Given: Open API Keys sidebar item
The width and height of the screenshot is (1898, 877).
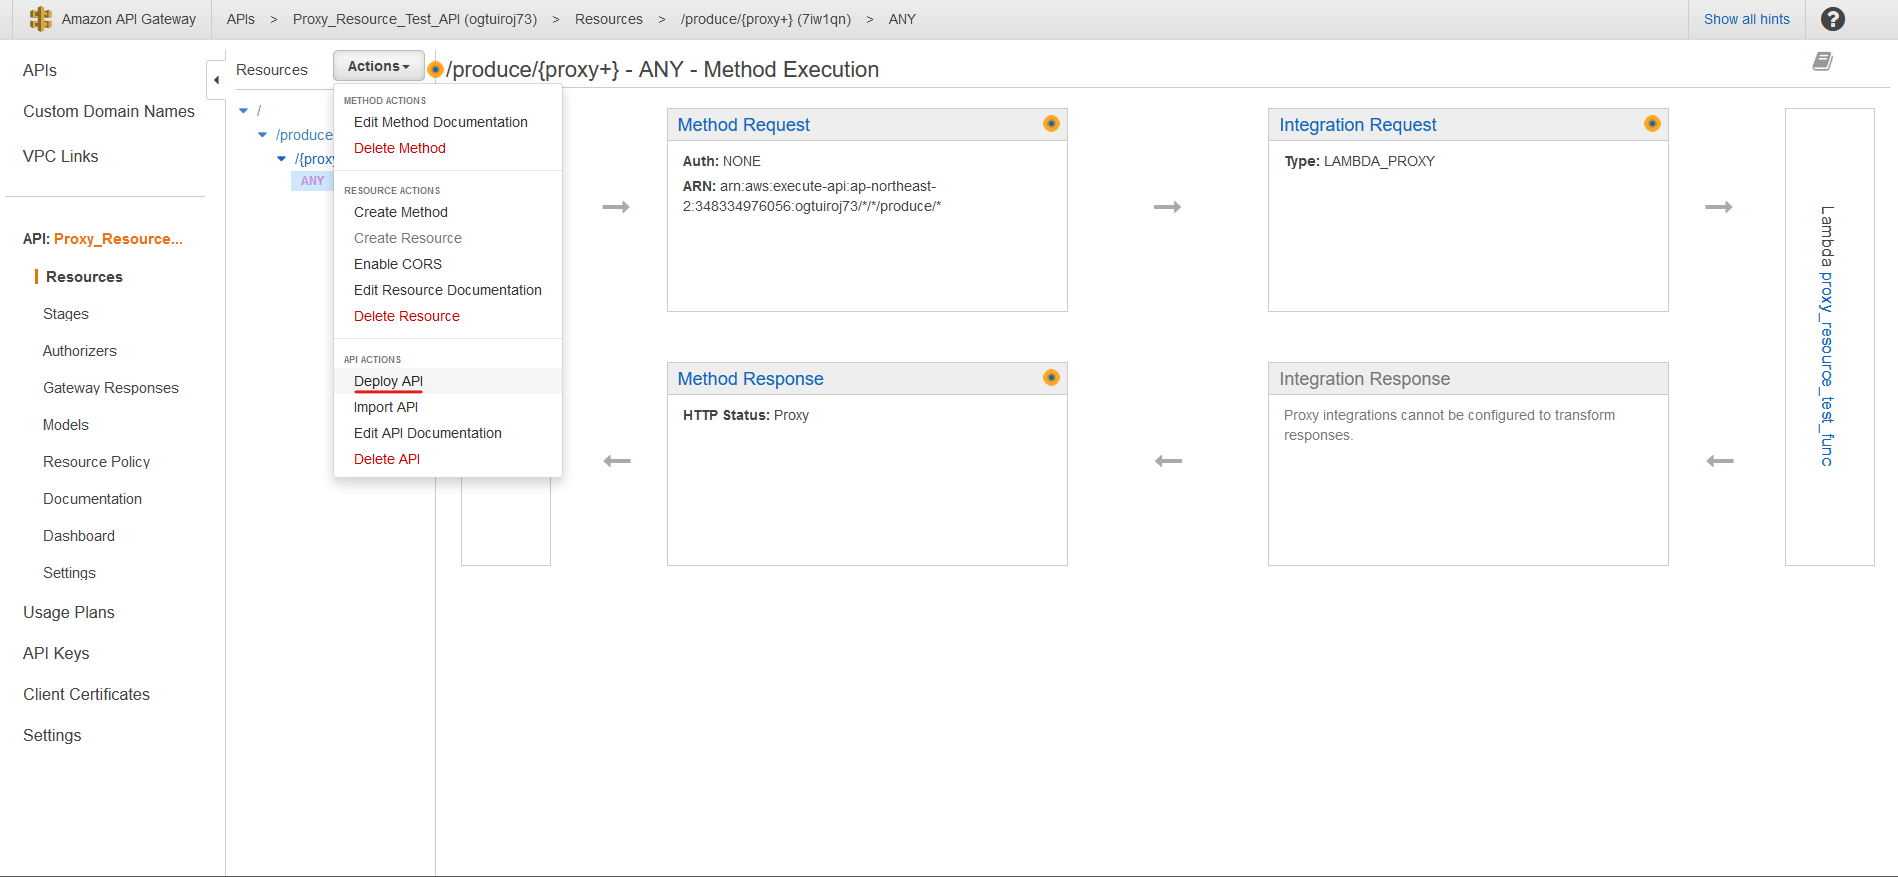Looking at the screenshot, I should pos(56,653).
